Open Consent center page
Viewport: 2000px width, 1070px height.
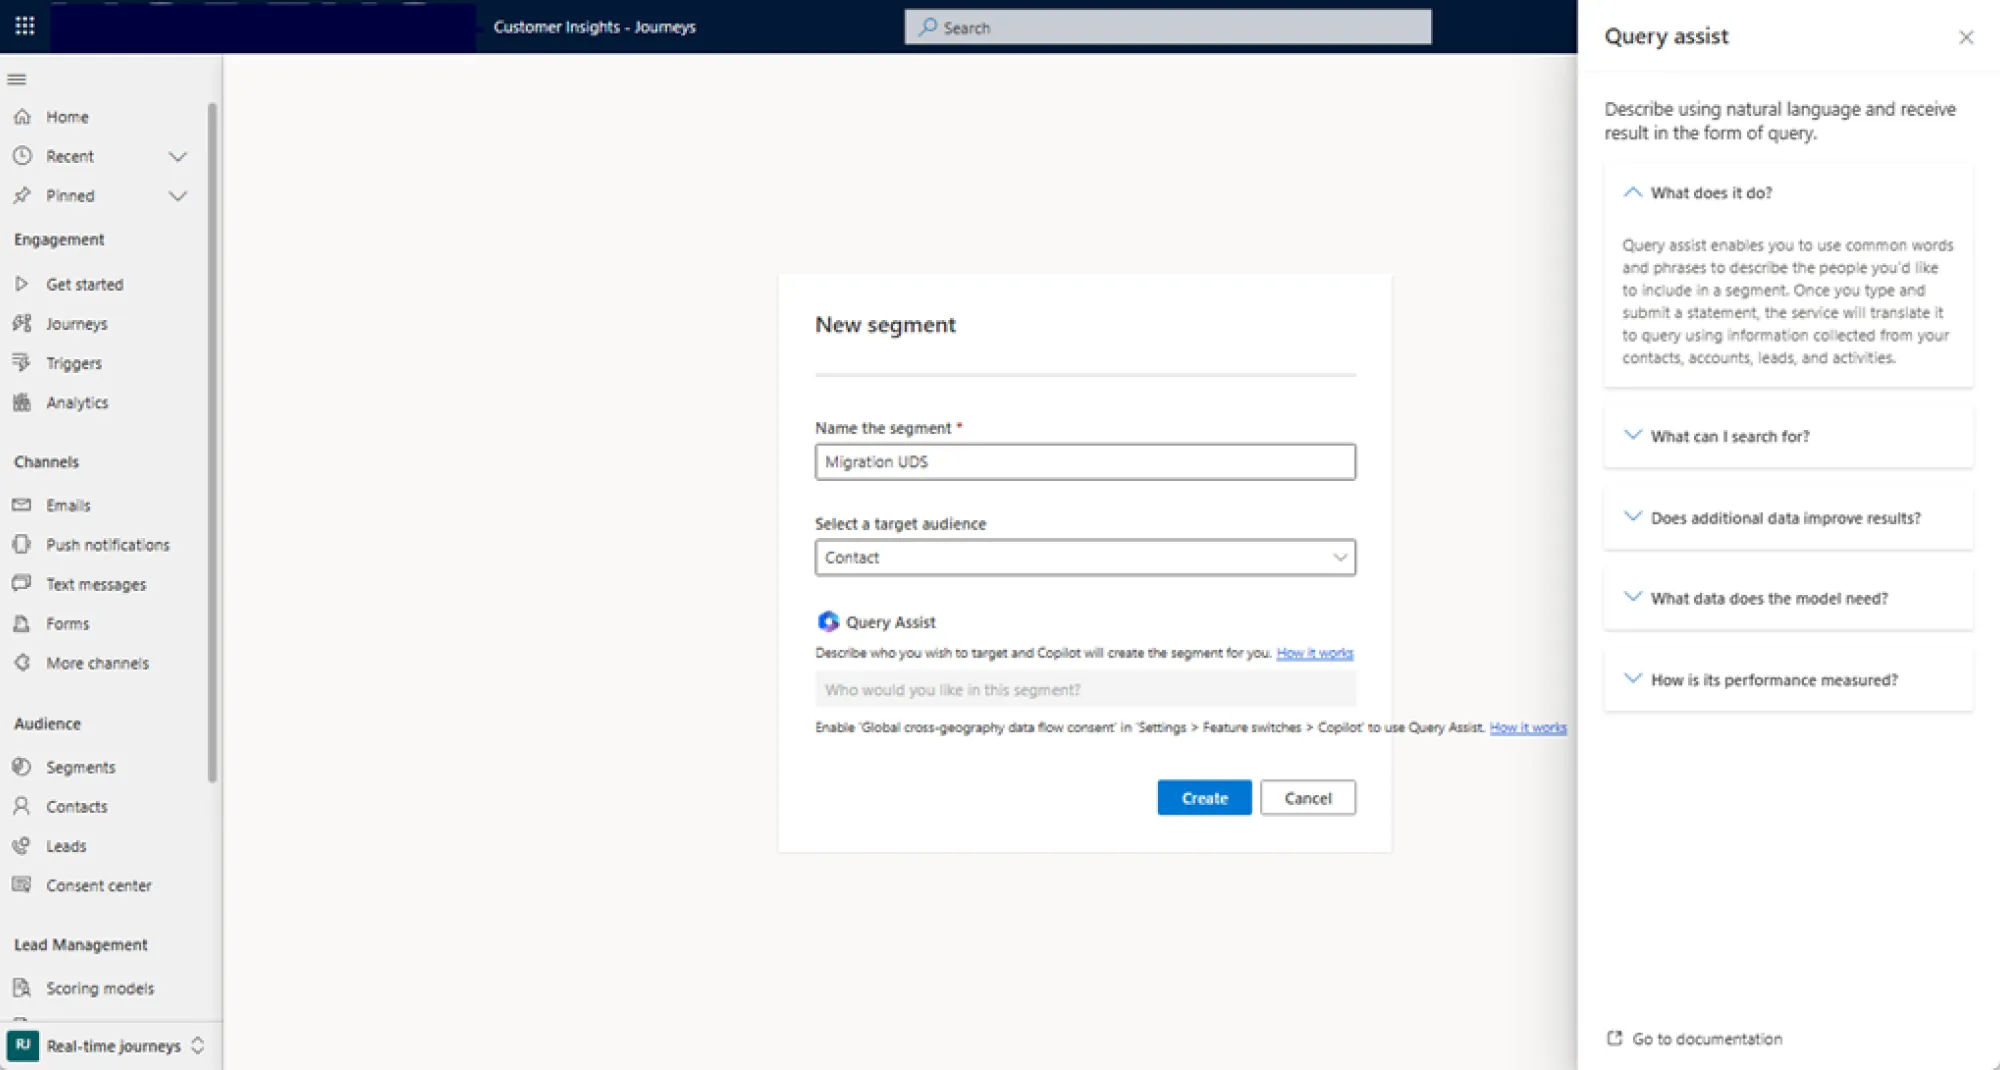(x=99, y=886)
